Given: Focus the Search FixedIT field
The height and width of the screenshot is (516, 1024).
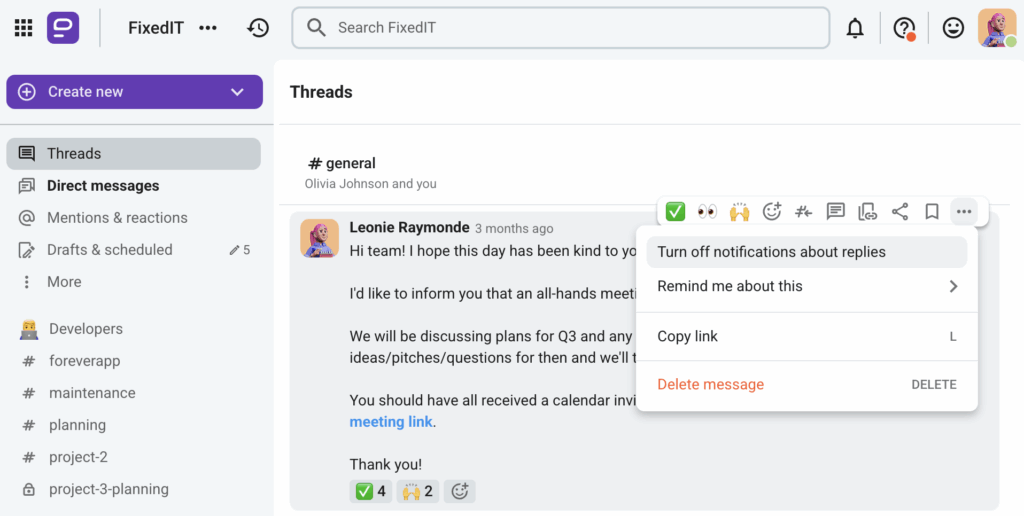Looking at the screenshot, I should pos(561,27).
